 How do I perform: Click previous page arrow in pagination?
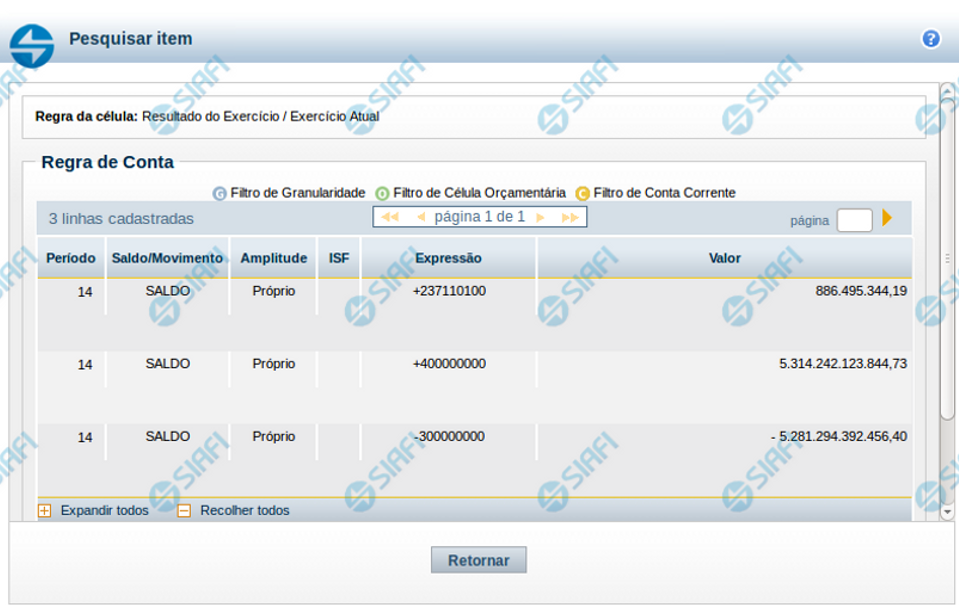pos(421,217)
